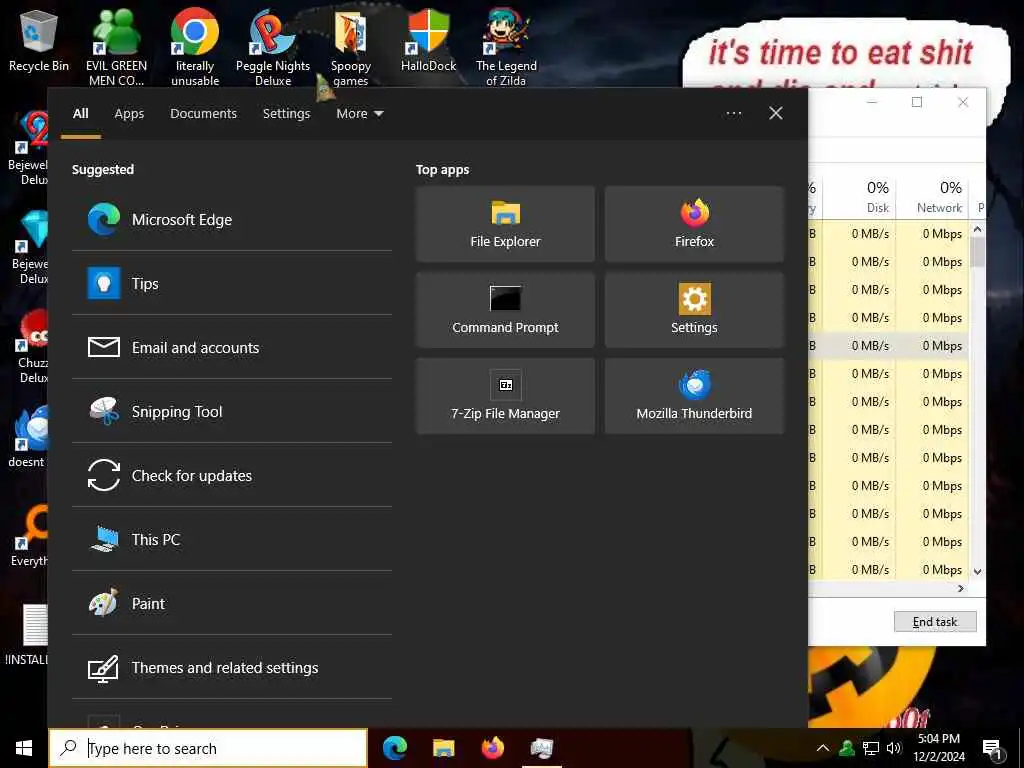Open the clock showing 5:04 PM
The width and height of the screenshot is (1024, 768).
coord(939,748)
